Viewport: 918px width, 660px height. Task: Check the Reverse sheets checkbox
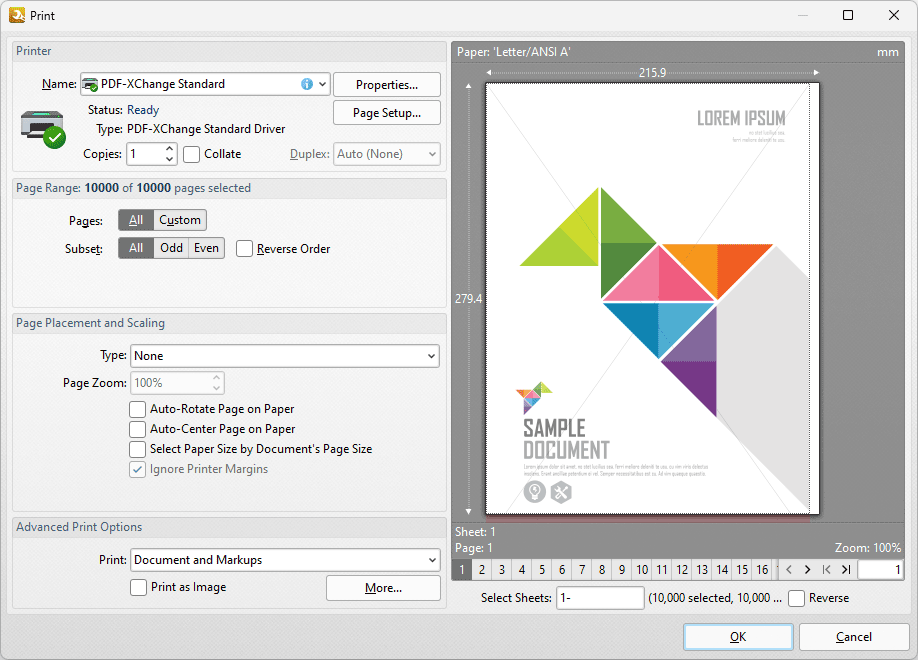point(796,599)
